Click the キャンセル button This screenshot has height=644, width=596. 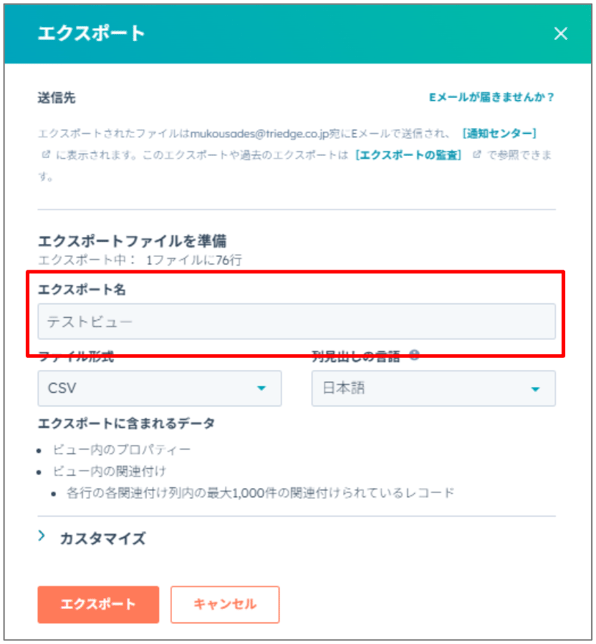[x=225, y=604]
